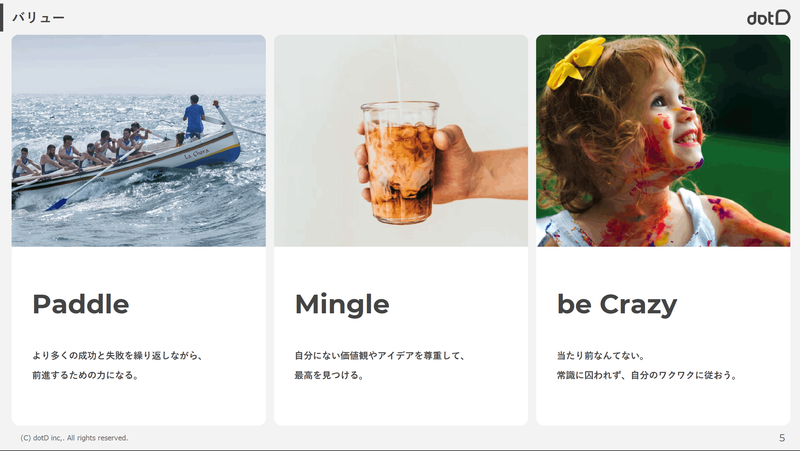The image size is (800, 451).
Task: Click the 常識に囚われず text line
Action: point(647,375)
